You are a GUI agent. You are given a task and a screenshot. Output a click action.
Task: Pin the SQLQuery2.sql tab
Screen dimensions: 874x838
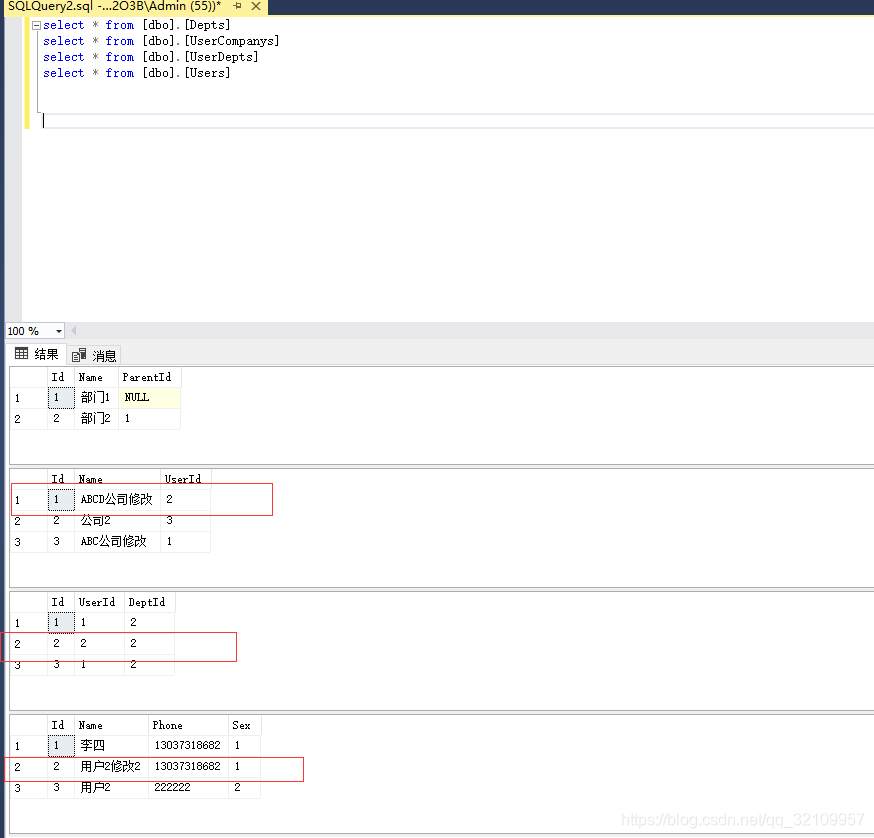coord(237,6)
